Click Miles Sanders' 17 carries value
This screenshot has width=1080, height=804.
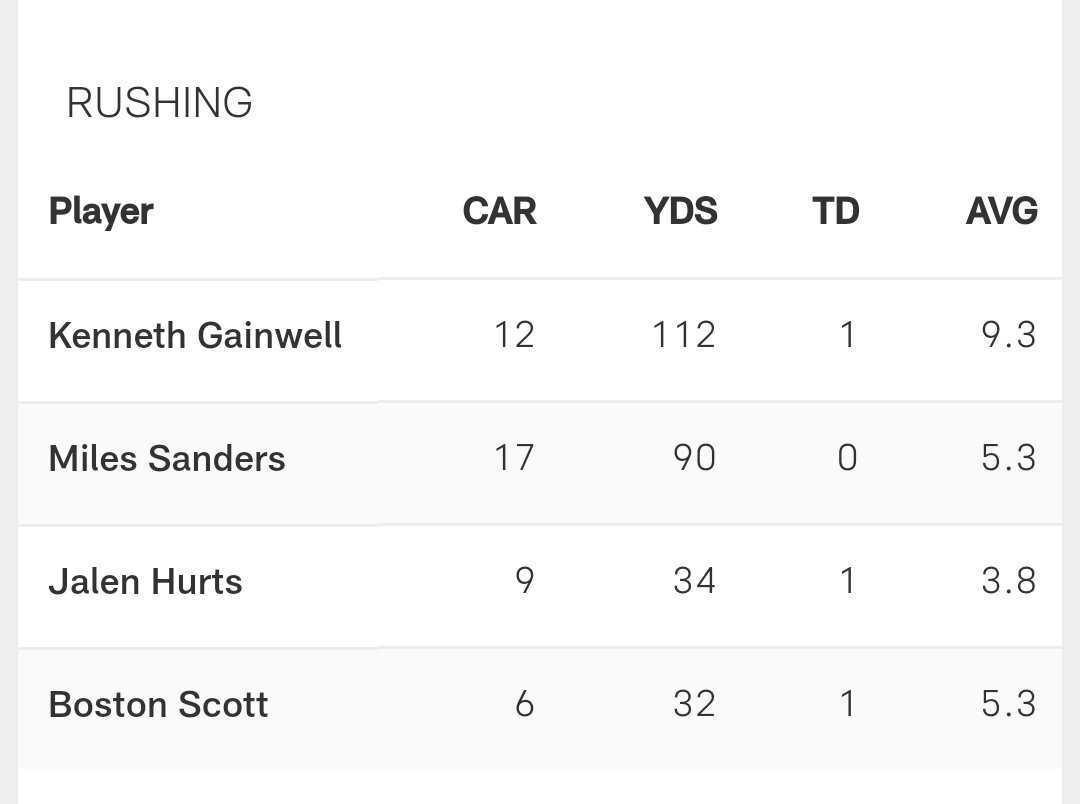514,458
